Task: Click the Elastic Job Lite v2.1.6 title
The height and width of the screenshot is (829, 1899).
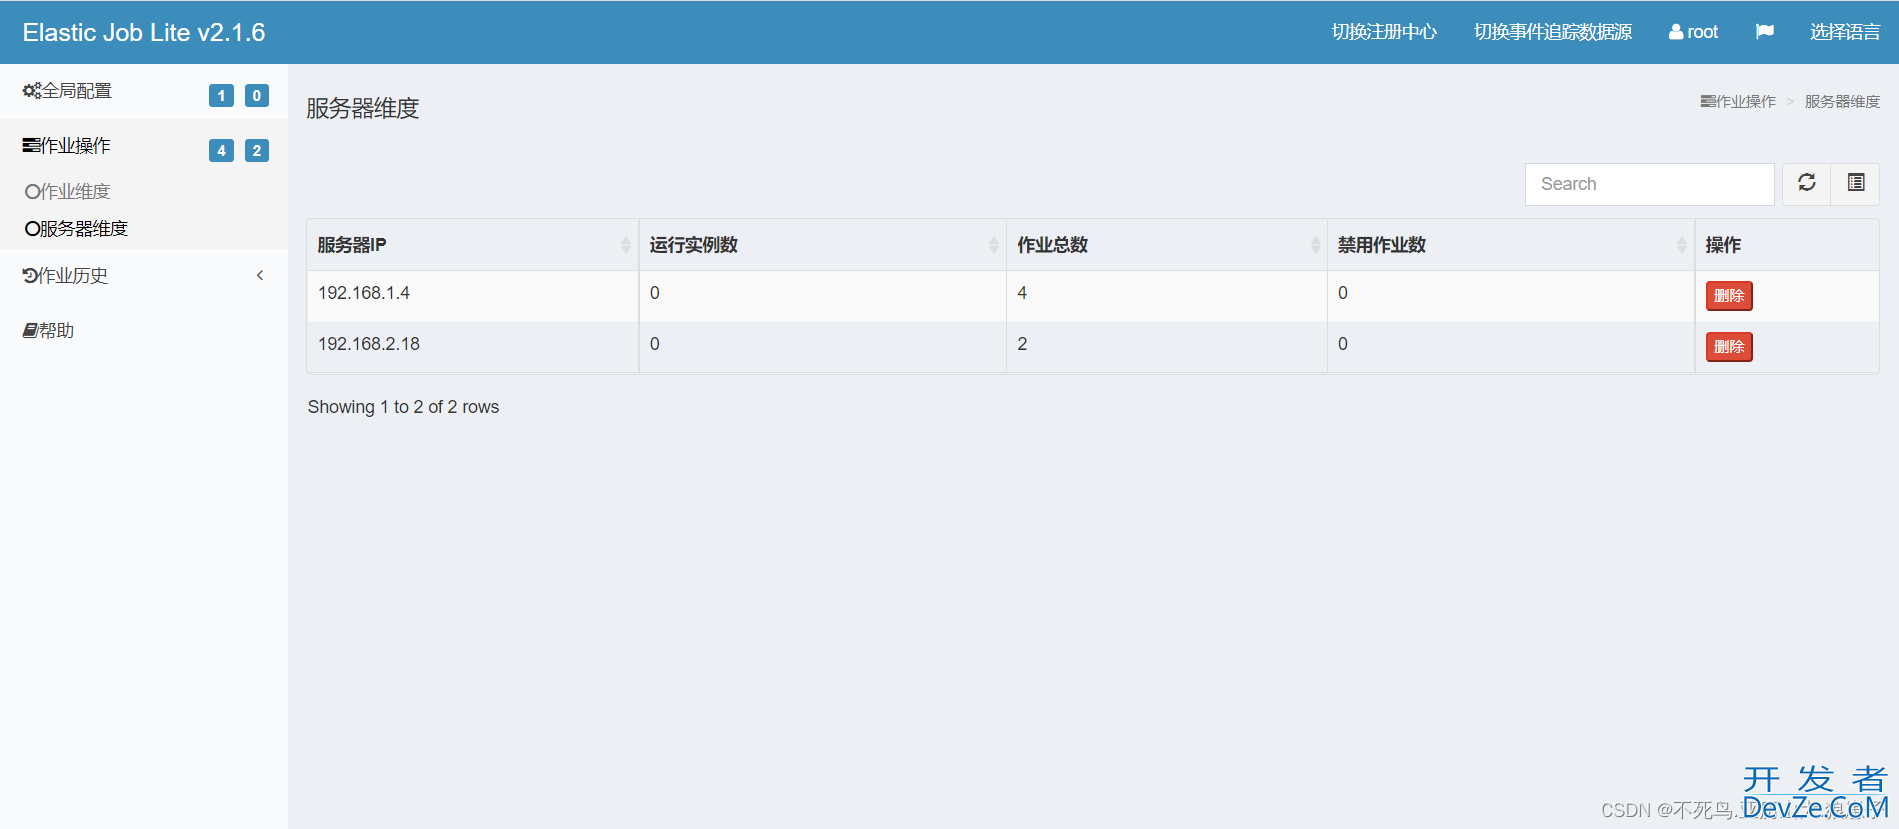Action: (144, 32)
